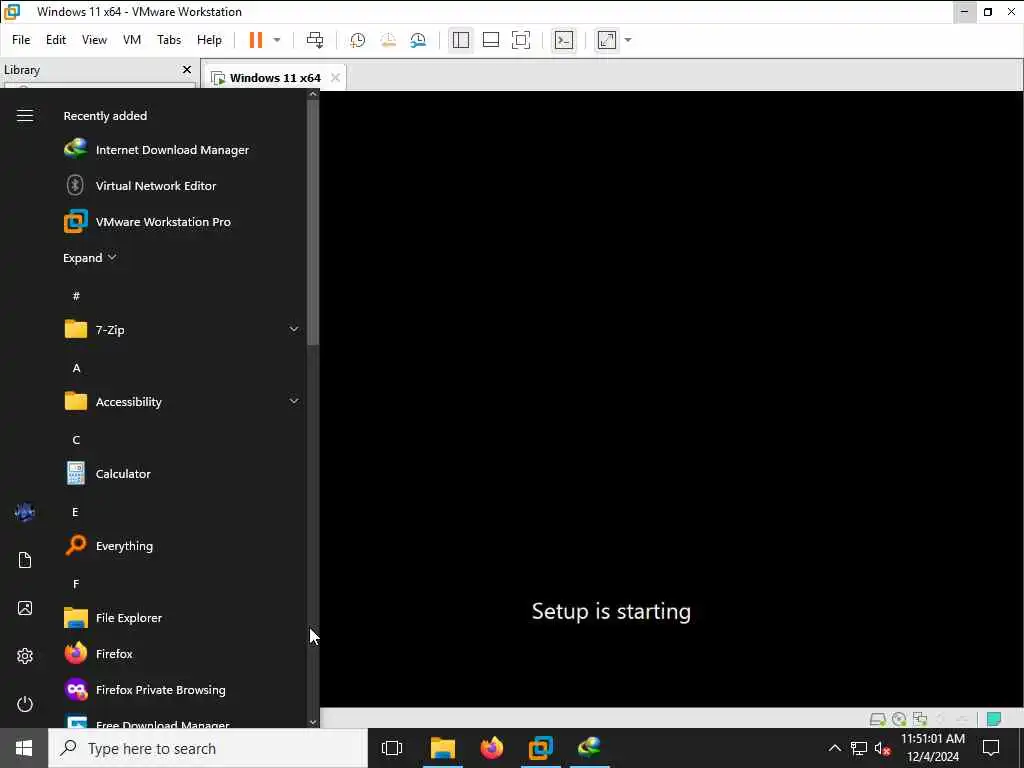This screenshot has height=768, width=1024.
Task: Toggle the console view icon
Action: 564,40
